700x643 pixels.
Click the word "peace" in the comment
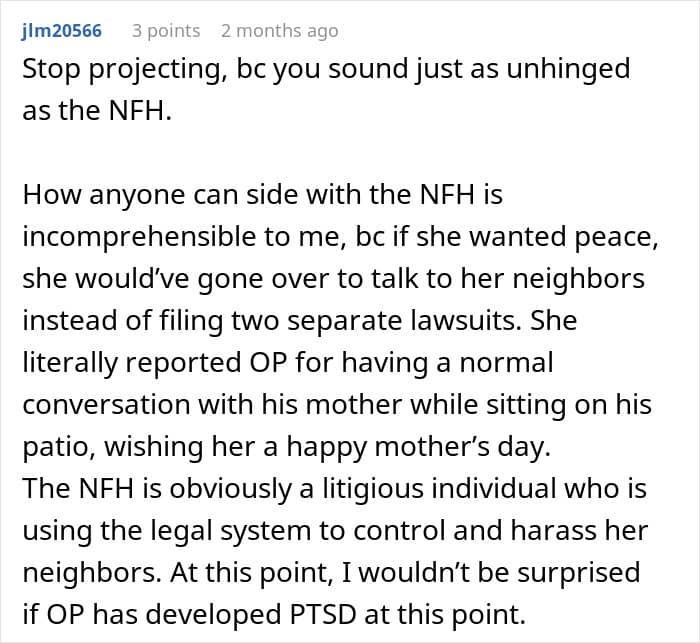[x=616, y=237]
